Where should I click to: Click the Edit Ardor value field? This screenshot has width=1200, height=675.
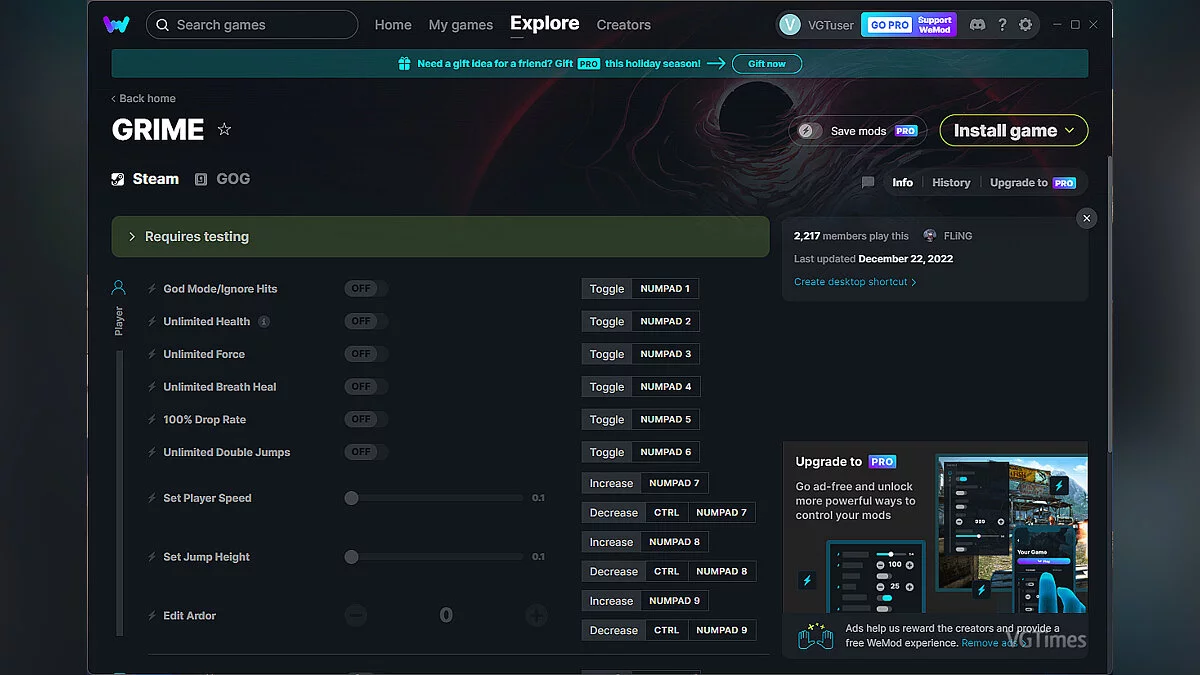click(x=446, y=616)
